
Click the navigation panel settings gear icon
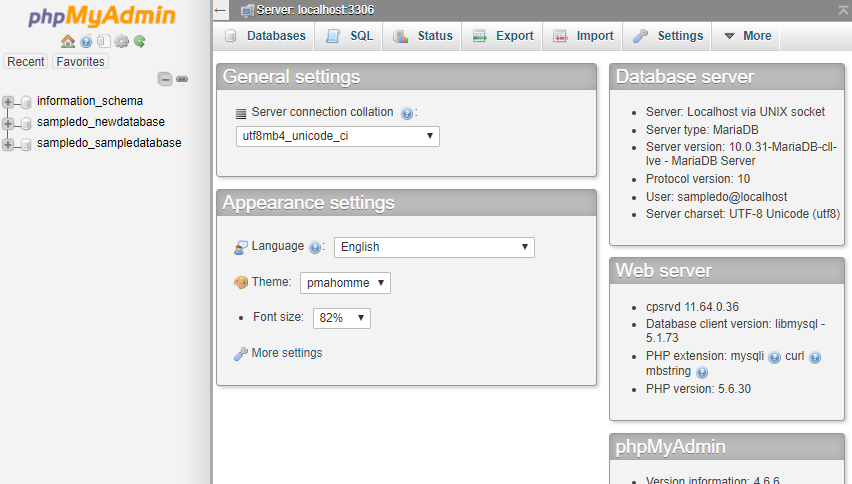[122, 41]
